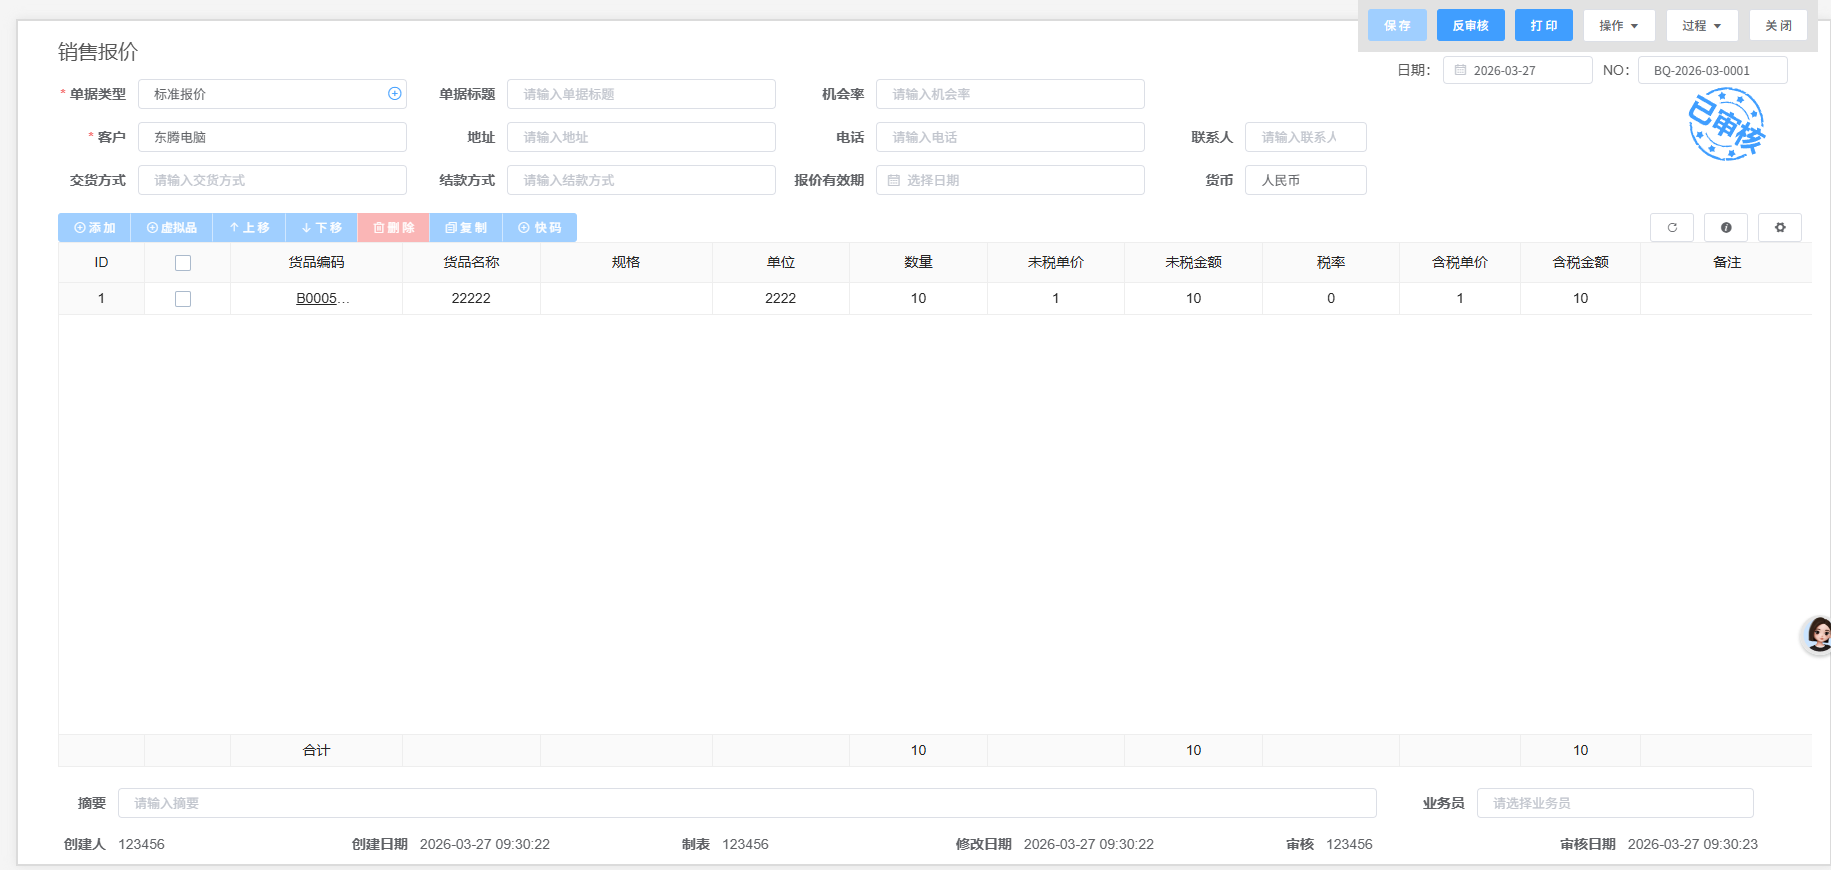Open the 报价有效期 date picker

pyautogui.click(x=1010, y=181)
